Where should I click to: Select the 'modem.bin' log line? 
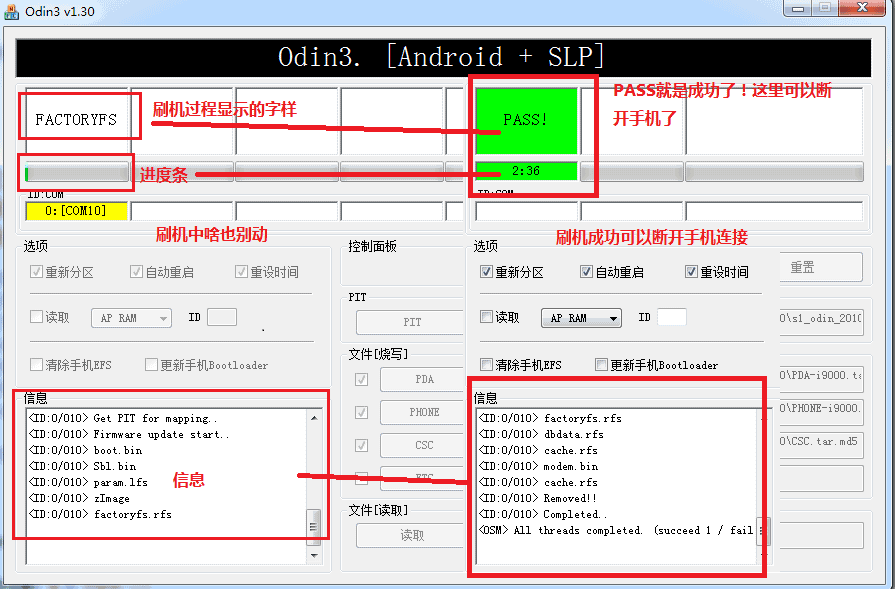[538, 466]
